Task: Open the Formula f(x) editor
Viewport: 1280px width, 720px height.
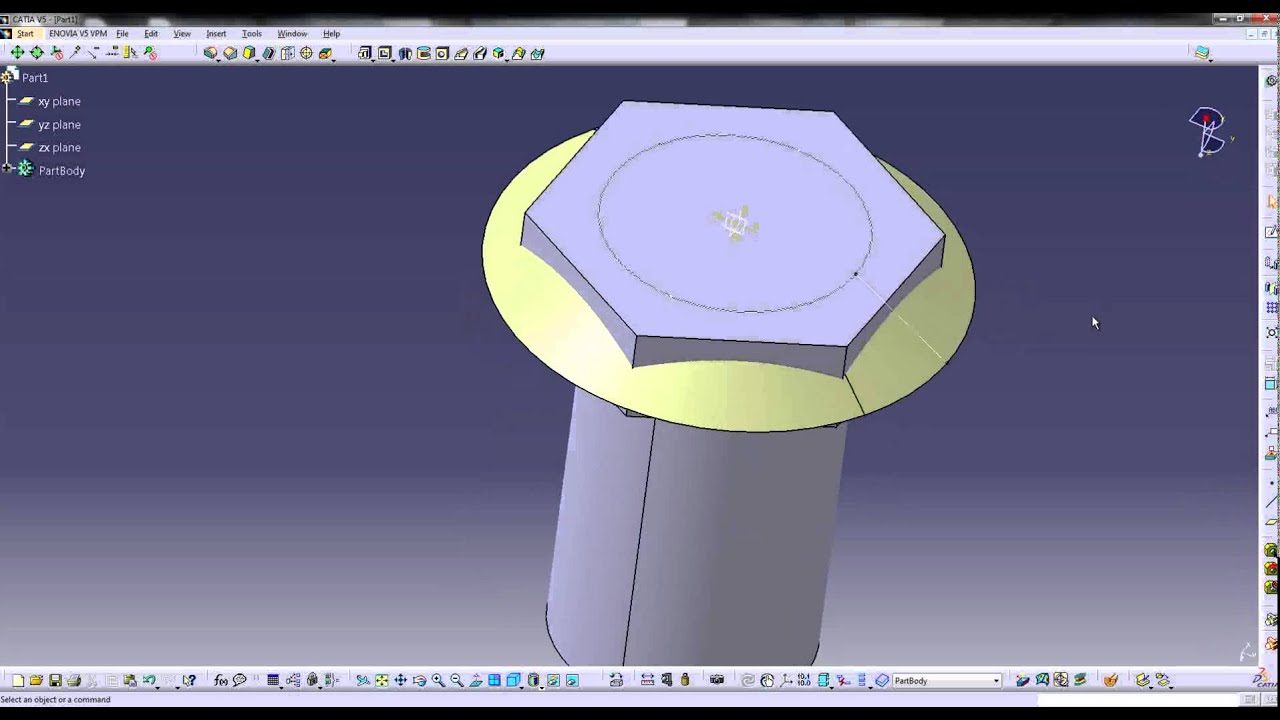Action: [x=221, y=681]
